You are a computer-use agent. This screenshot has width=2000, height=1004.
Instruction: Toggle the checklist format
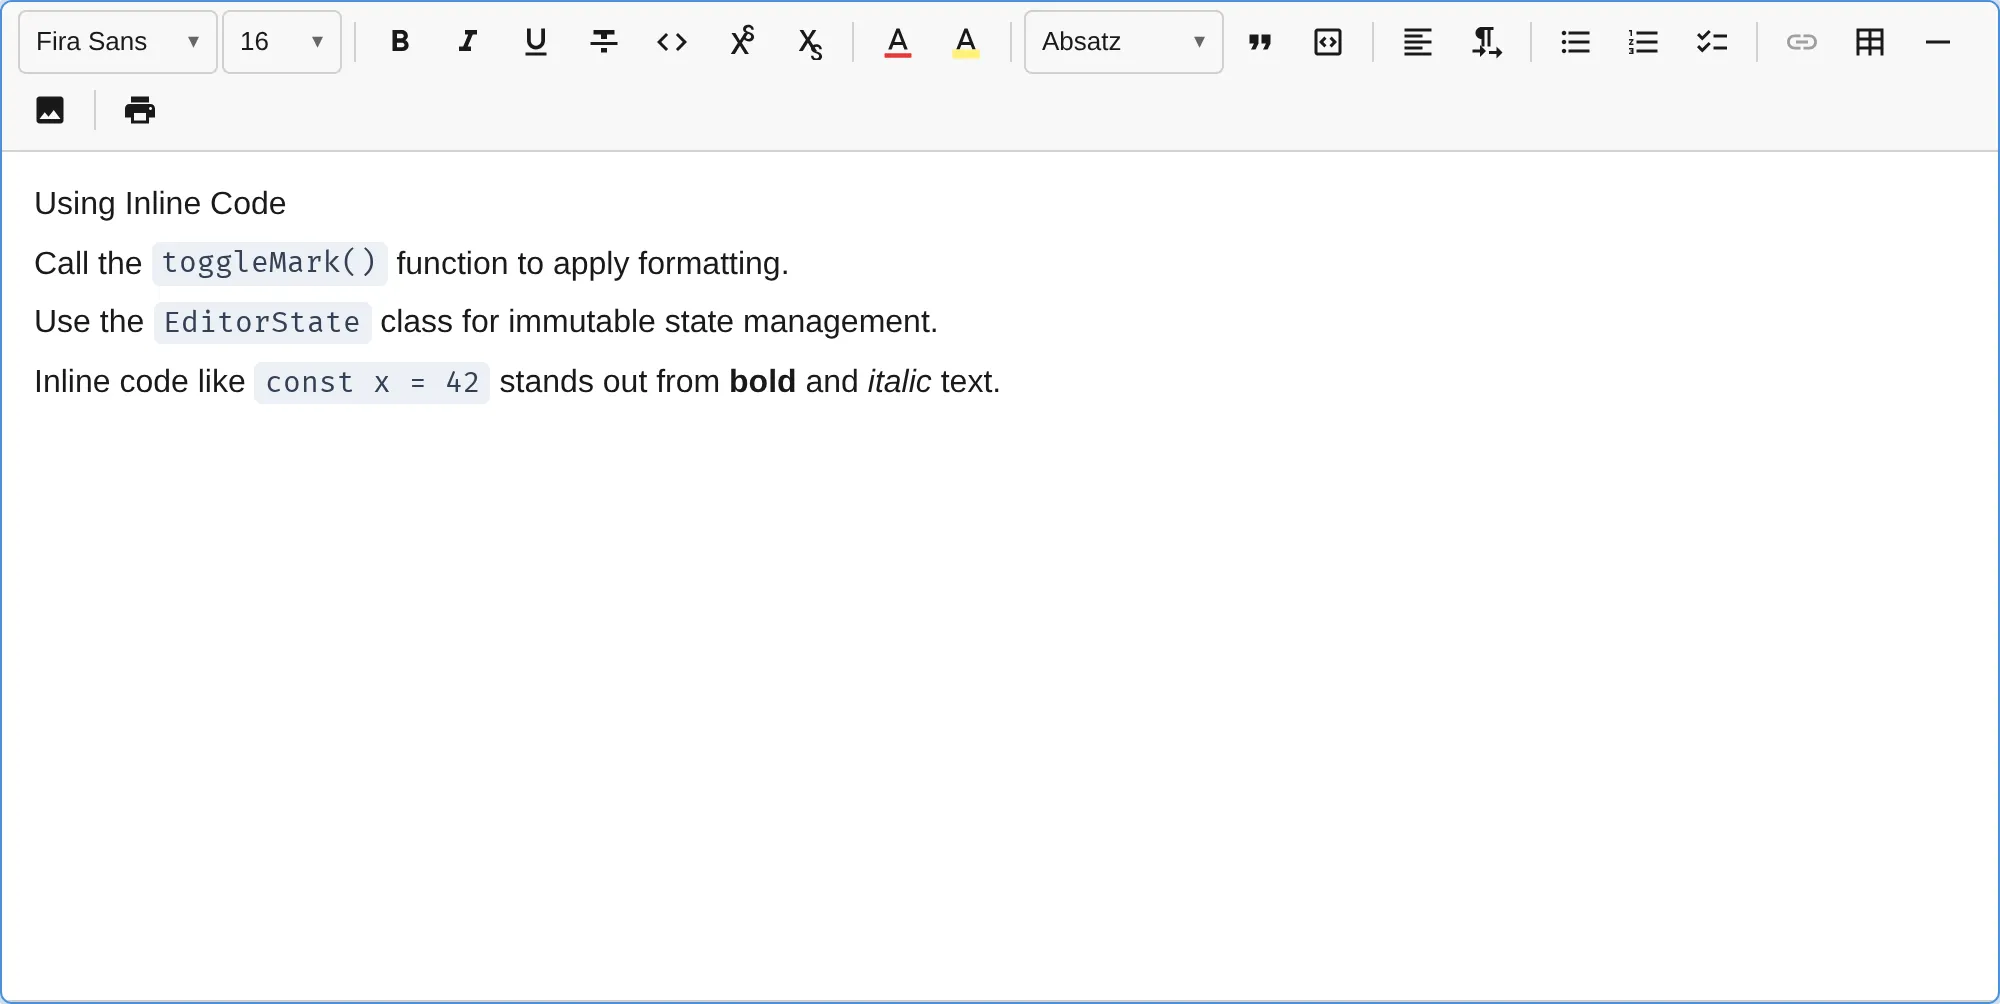[x=1711, y=42]
